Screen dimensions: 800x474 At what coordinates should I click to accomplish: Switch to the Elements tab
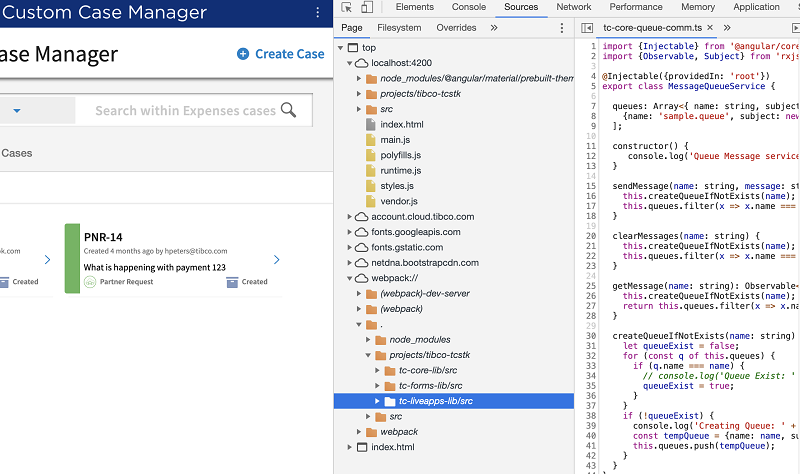pyautogui.click(x=414, y=7)
